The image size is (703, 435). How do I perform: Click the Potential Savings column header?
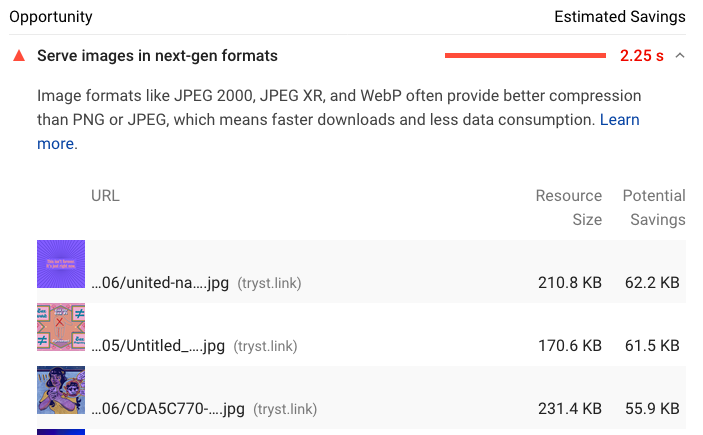(x=654, y=208)
